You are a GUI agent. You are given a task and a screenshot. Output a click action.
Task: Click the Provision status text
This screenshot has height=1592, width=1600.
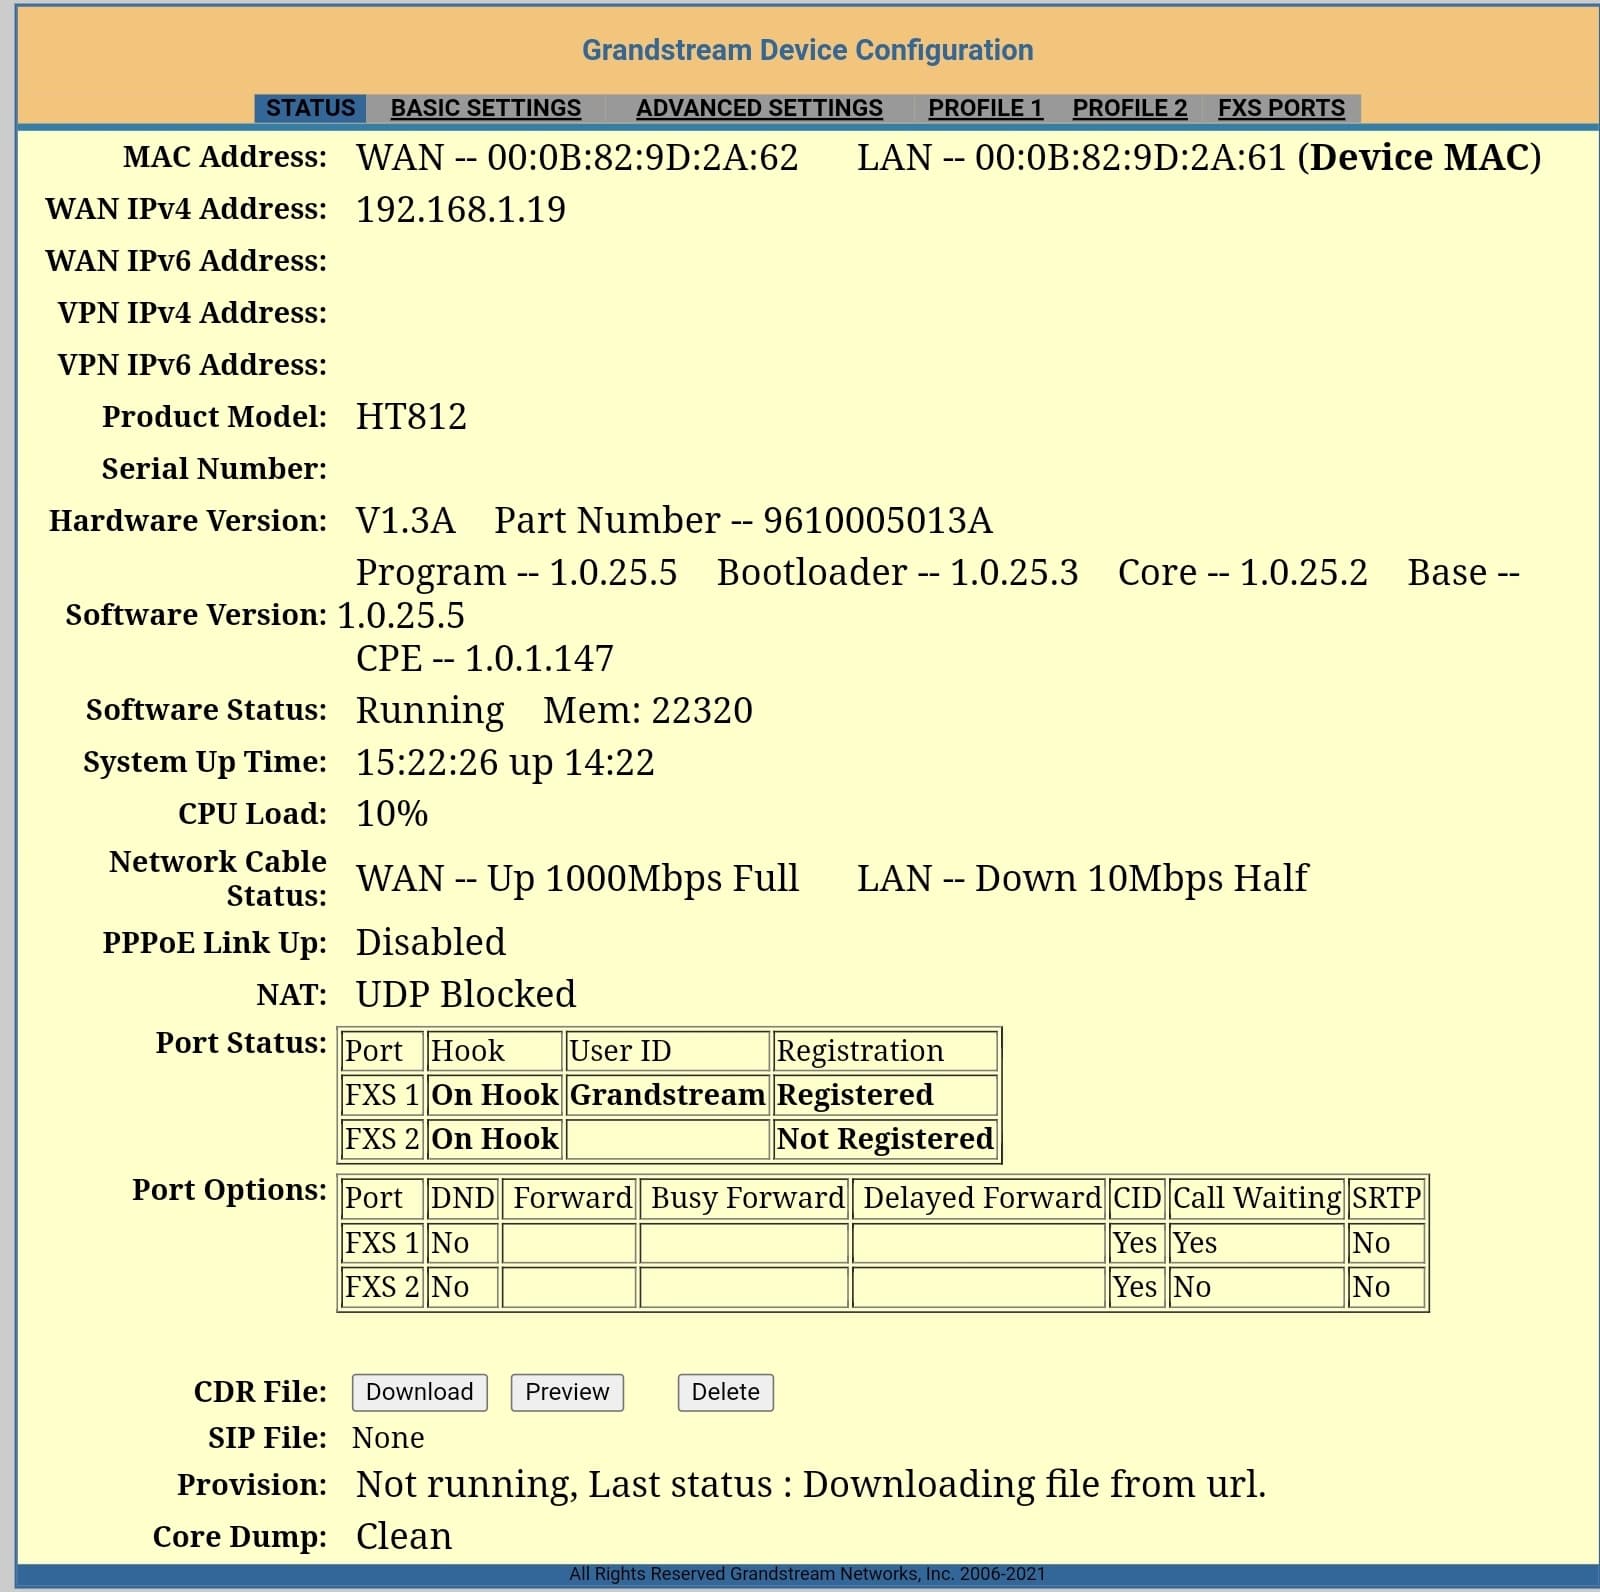click(811, 1485)
